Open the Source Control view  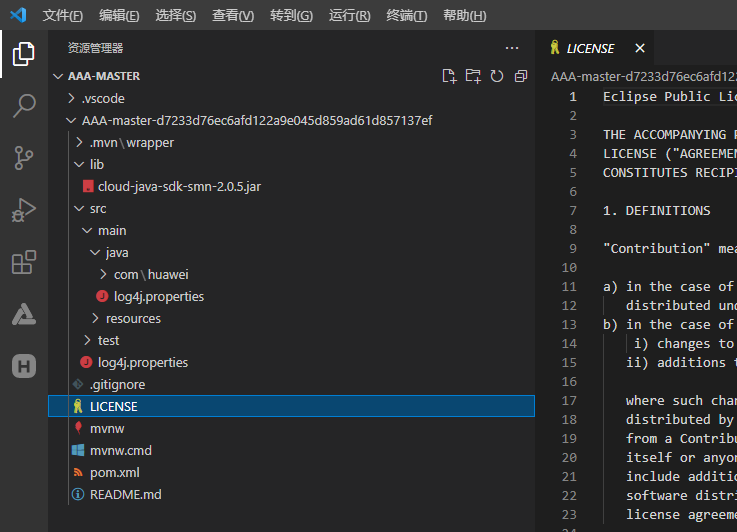[24, 158]
